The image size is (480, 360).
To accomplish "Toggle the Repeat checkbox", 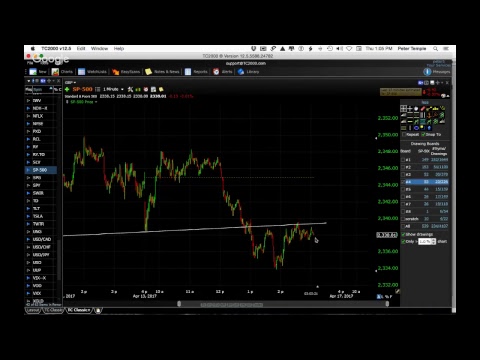I will (404, 134).
